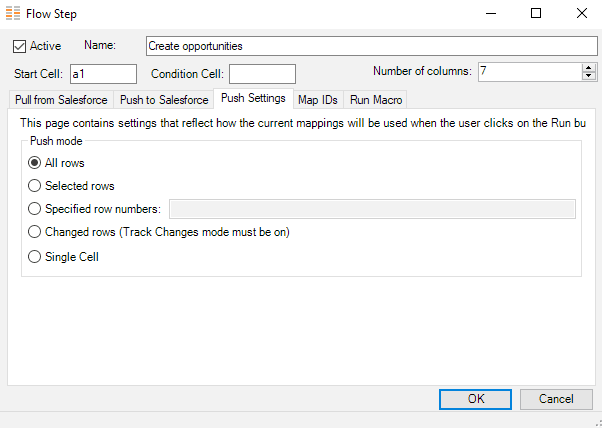This screenshot has height=428, width=602.
Task: Click the Number of columns label
Action: (422, 71)
